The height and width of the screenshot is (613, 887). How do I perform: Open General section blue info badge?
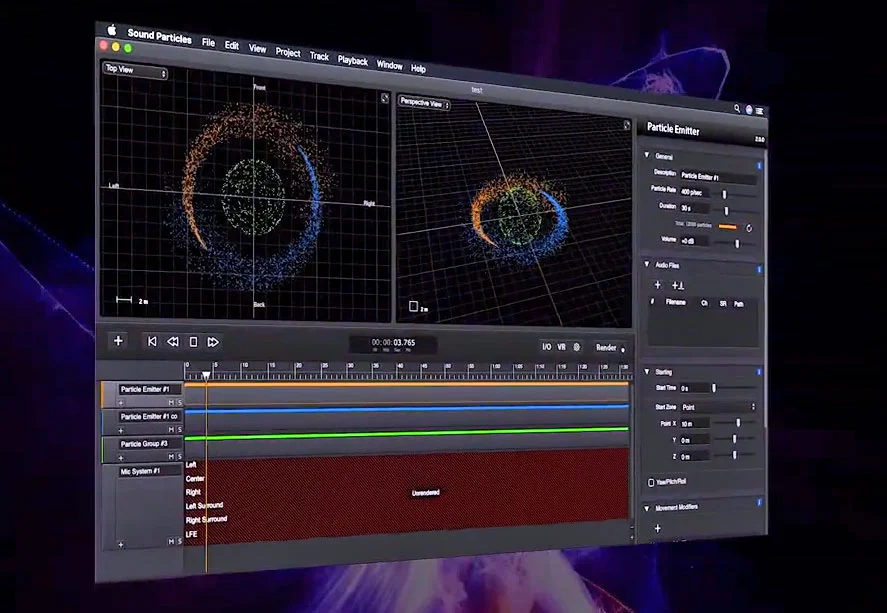click(759, 166)
